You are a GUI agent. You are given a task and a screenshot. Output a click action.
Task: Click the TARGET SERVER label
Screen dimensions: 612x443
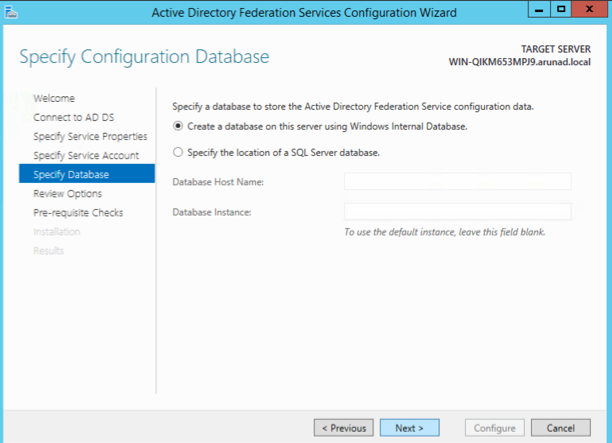click(556, 49)
